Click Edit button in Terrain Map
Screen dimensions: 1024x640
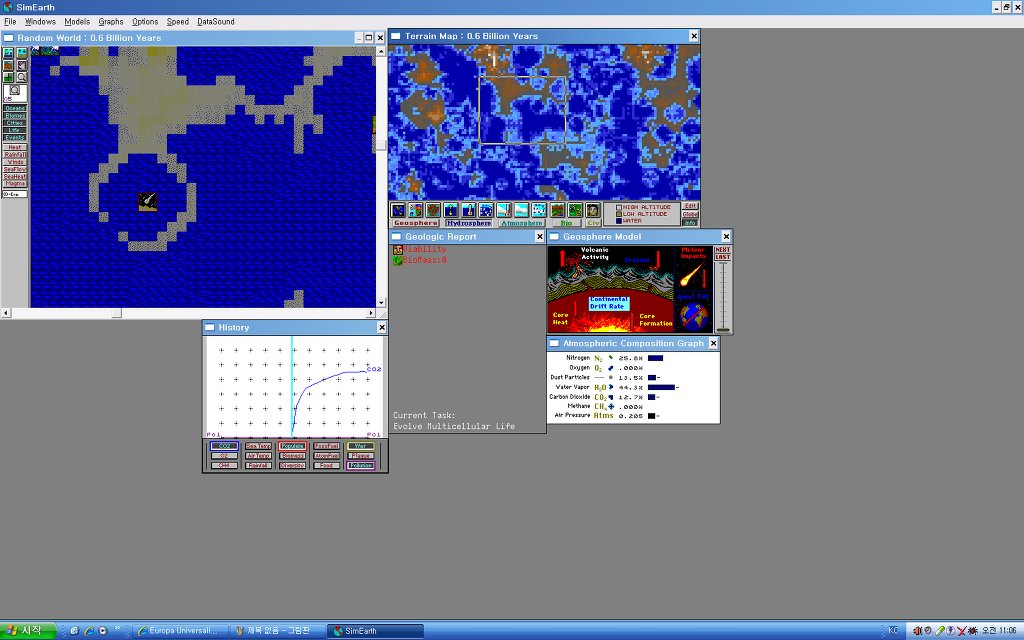click(x=690, y=206)
